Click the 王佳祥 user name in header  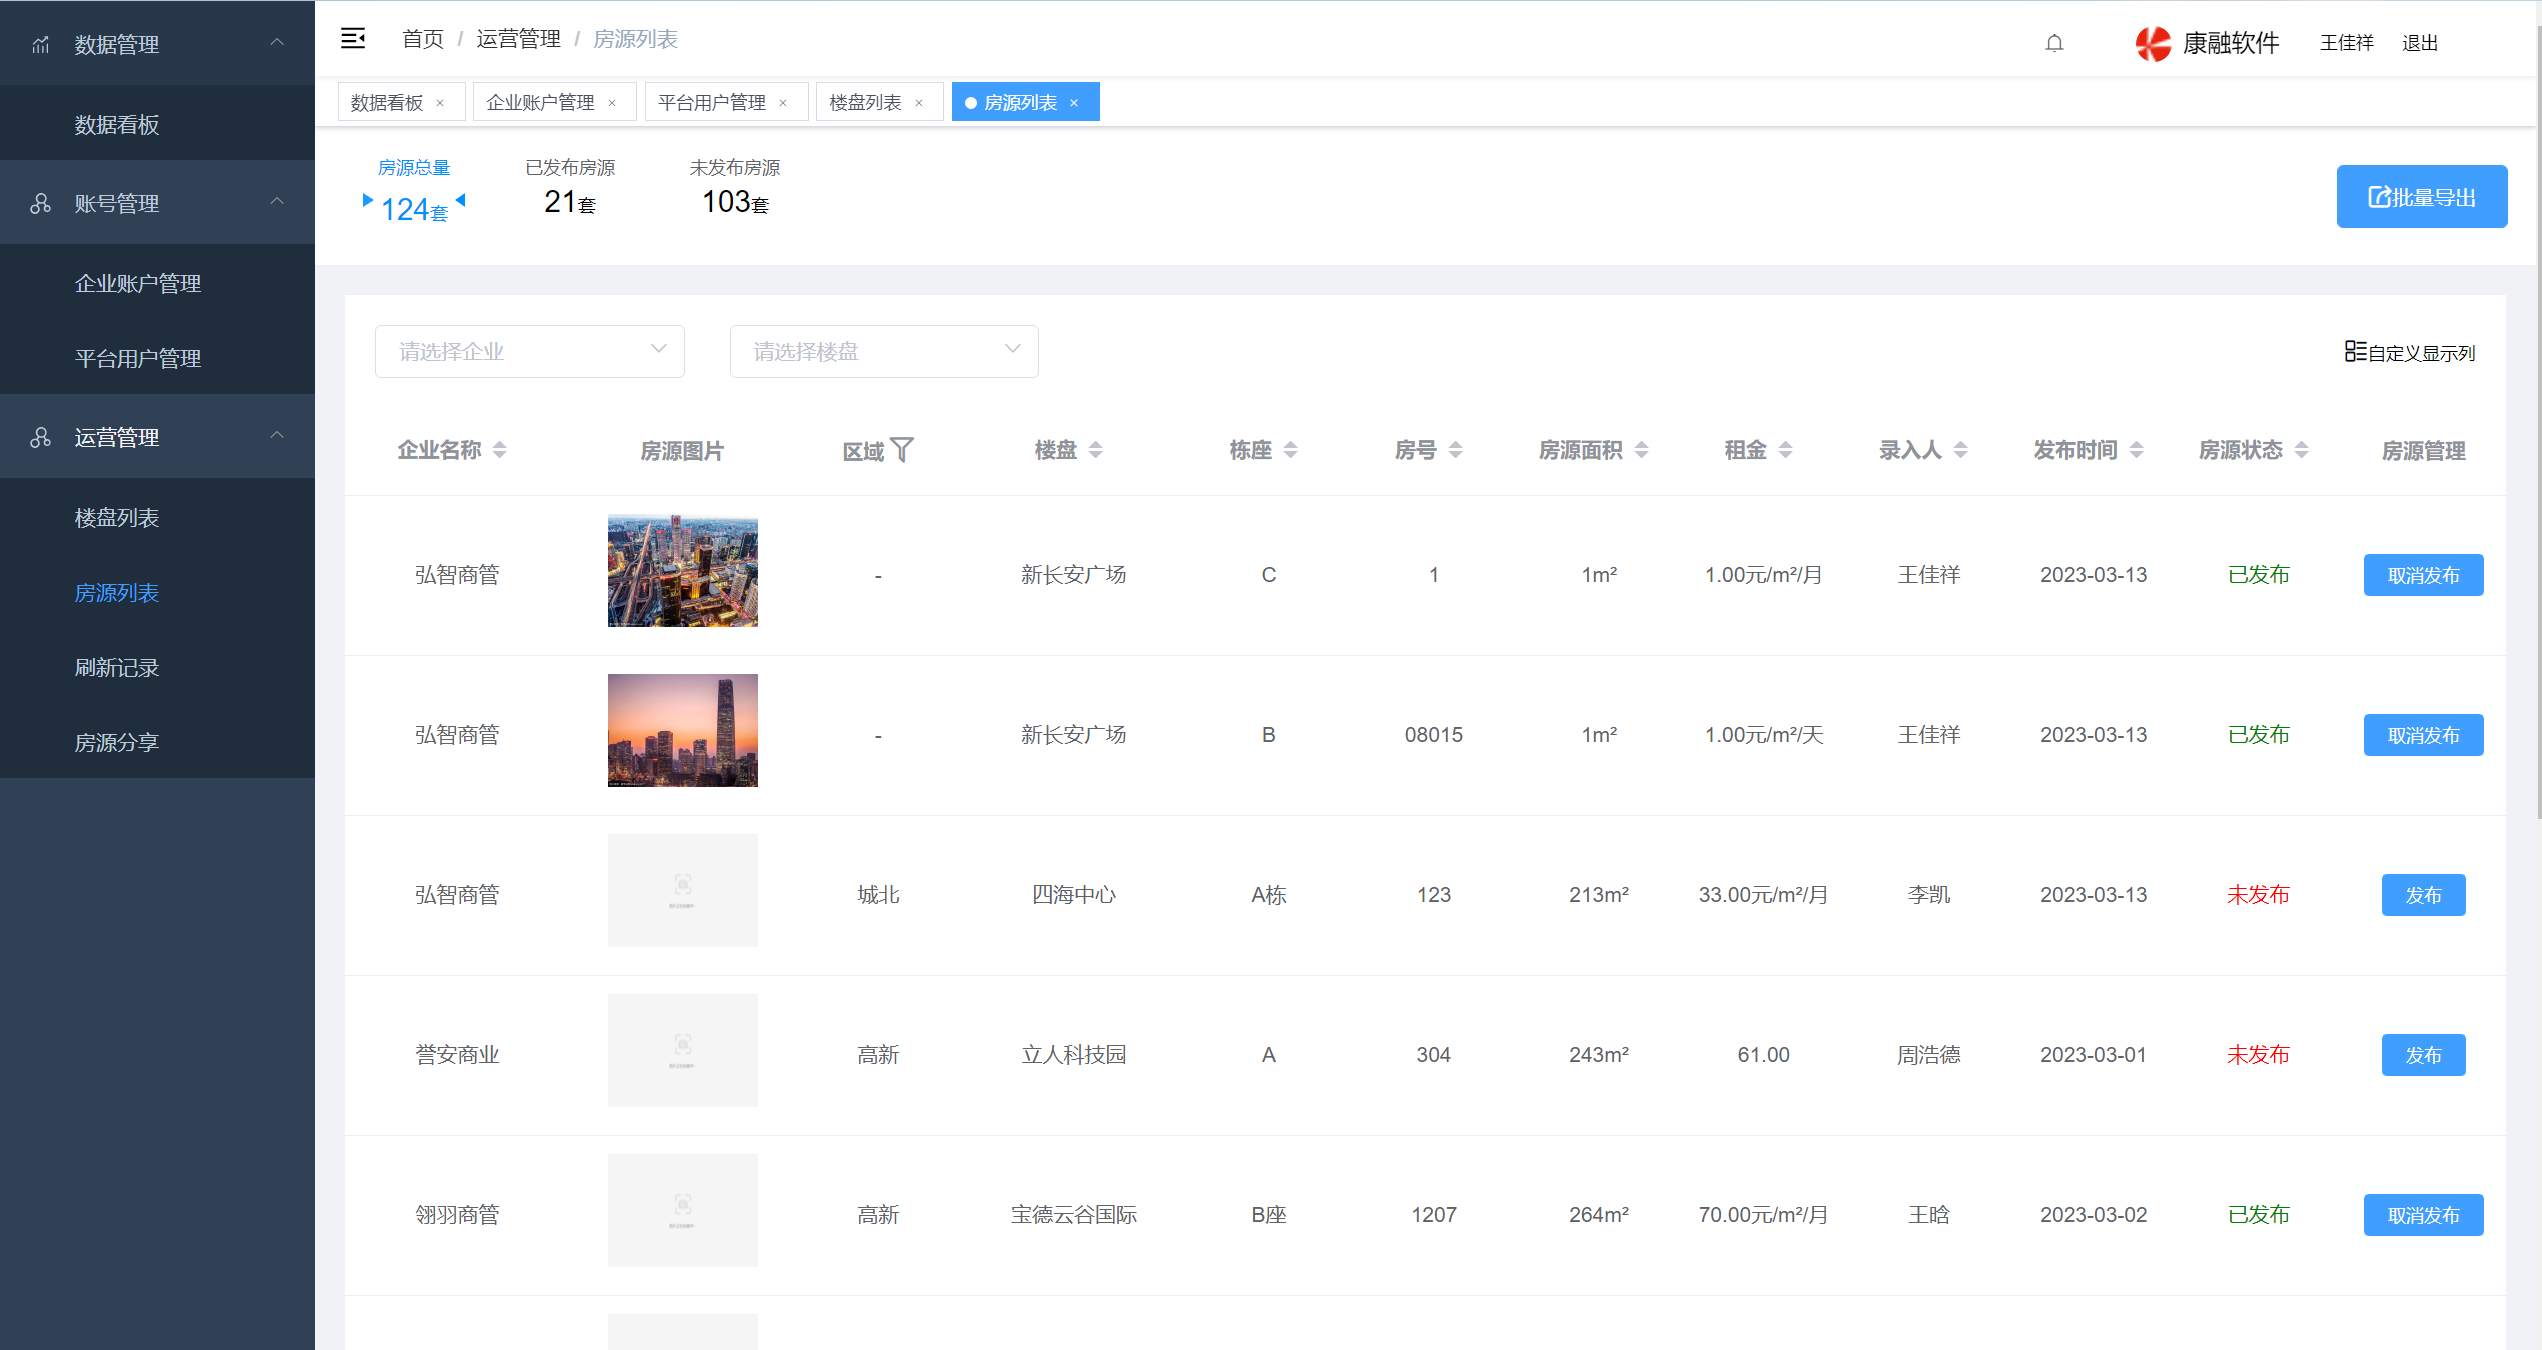click(x=2346, y=43)
